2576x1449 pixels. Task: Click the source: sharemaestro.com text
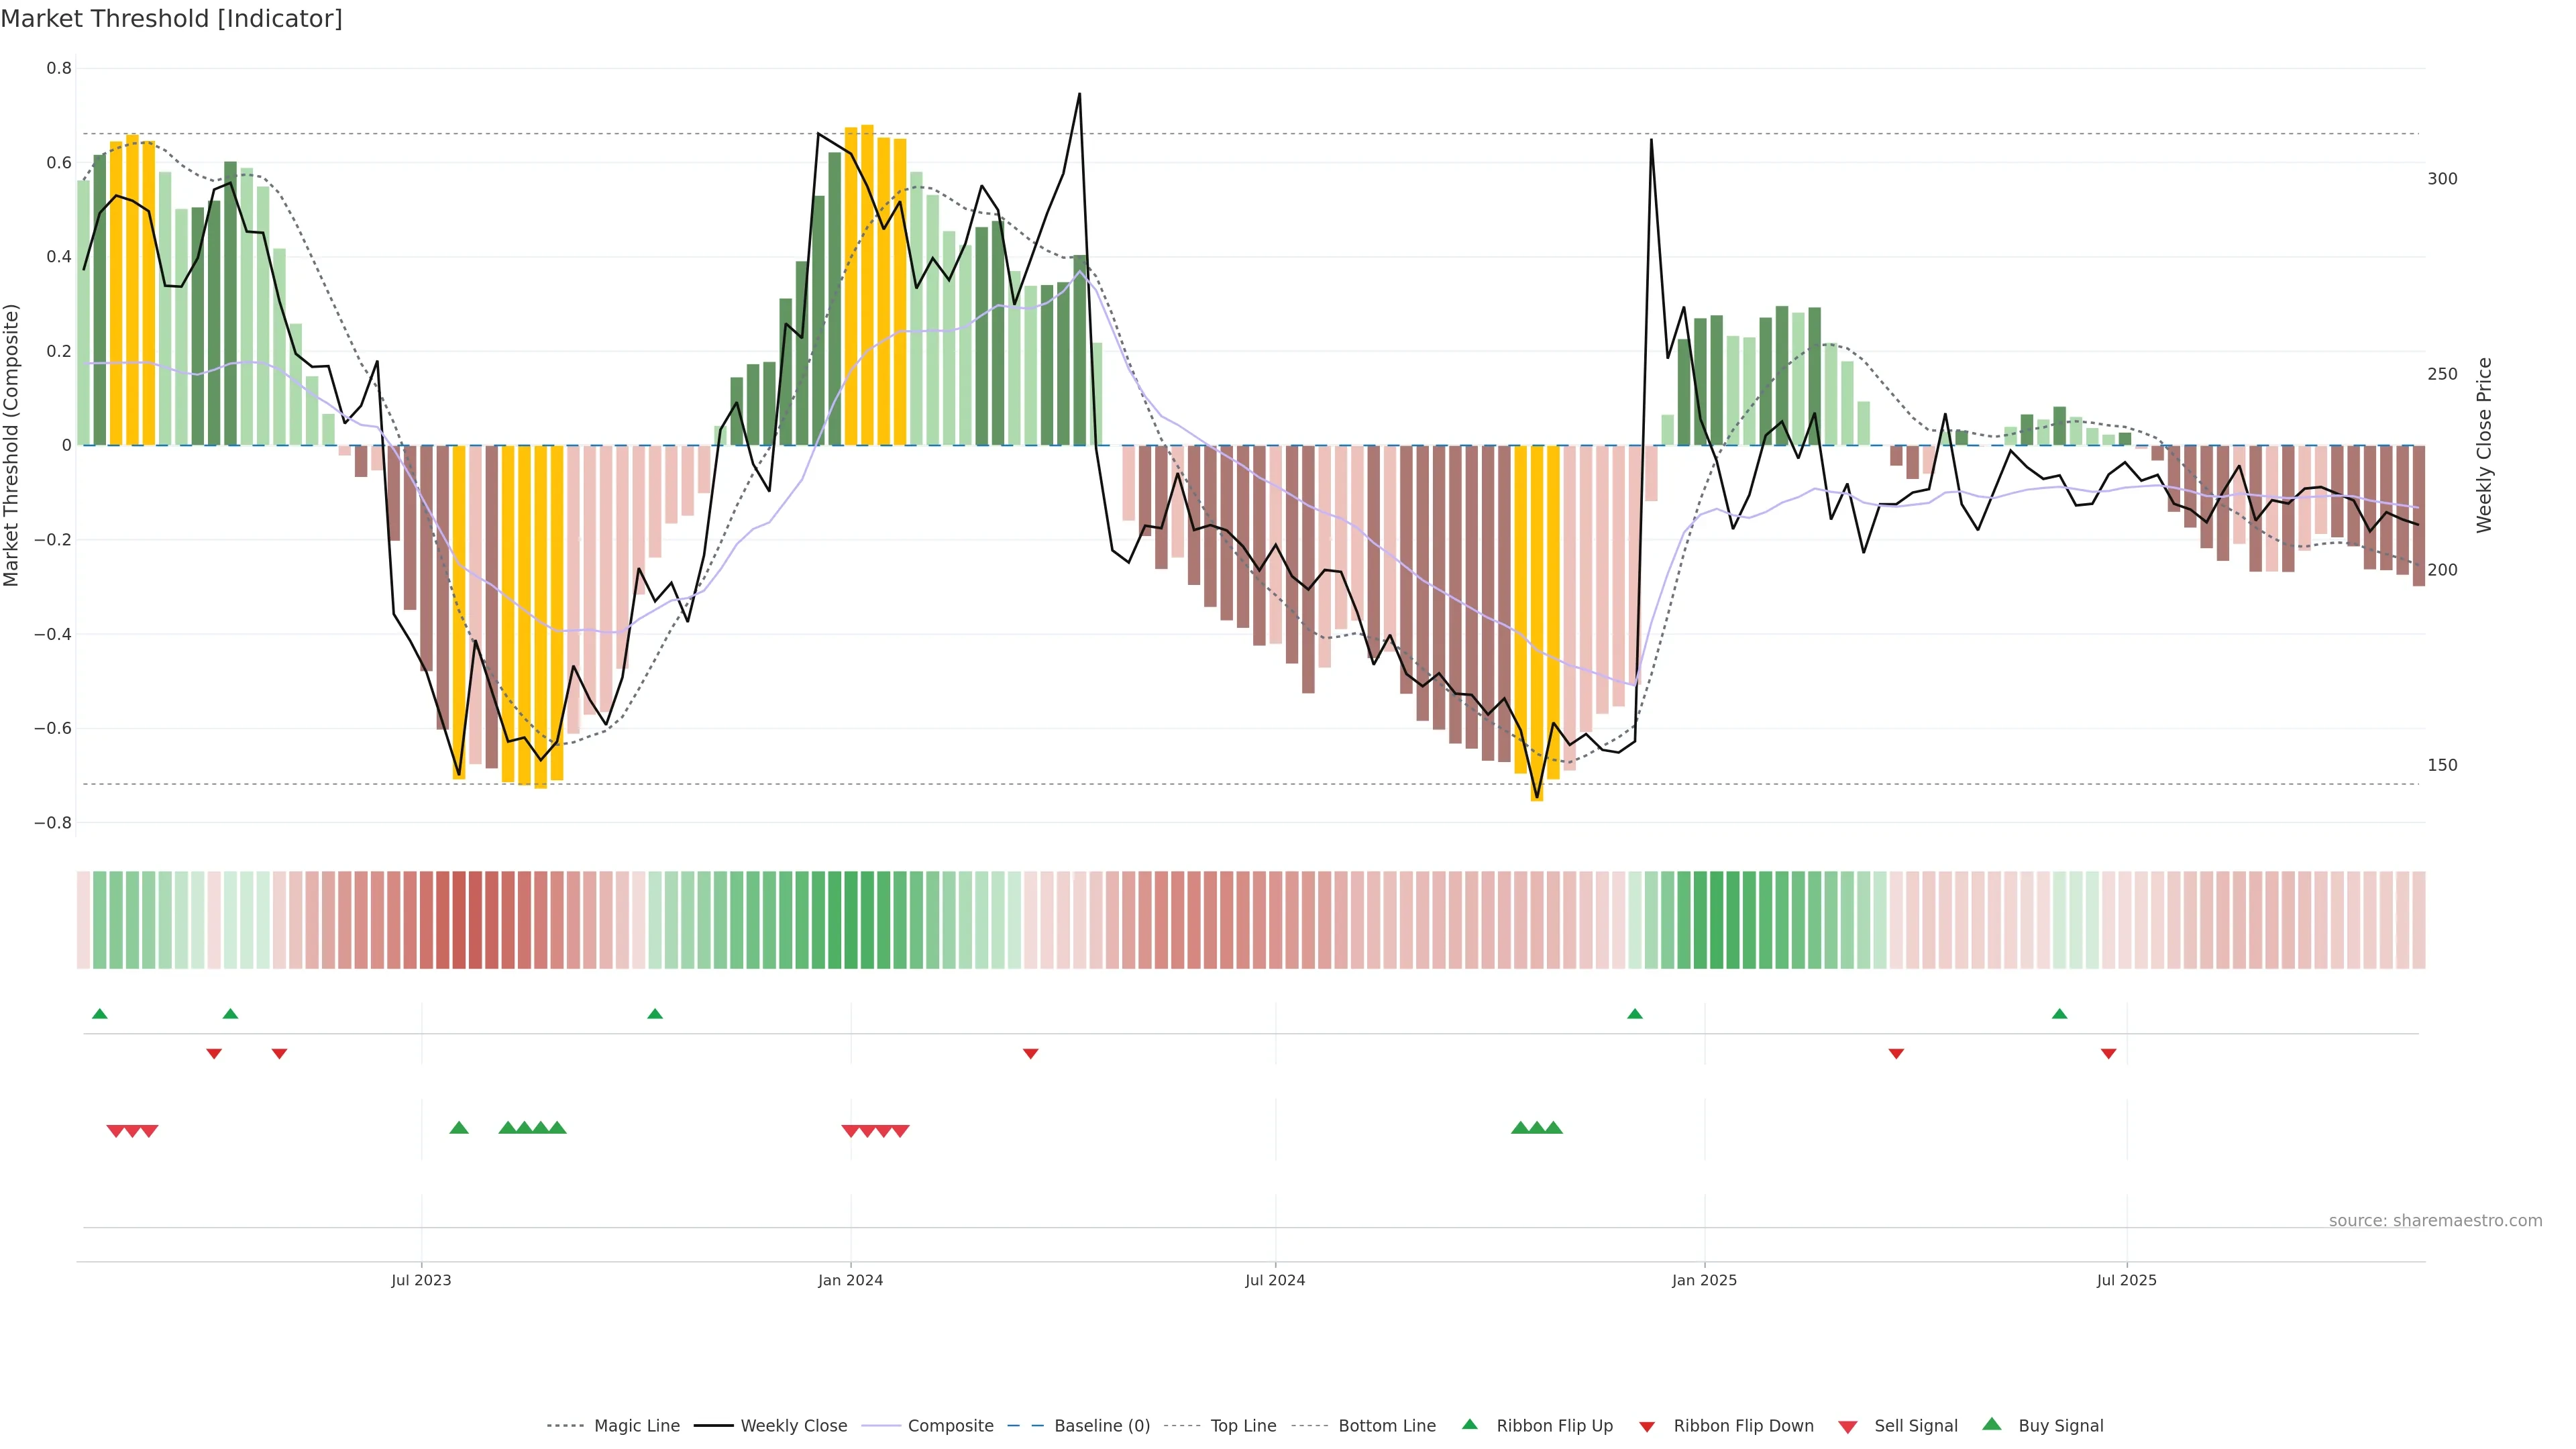(2435, 1221)
